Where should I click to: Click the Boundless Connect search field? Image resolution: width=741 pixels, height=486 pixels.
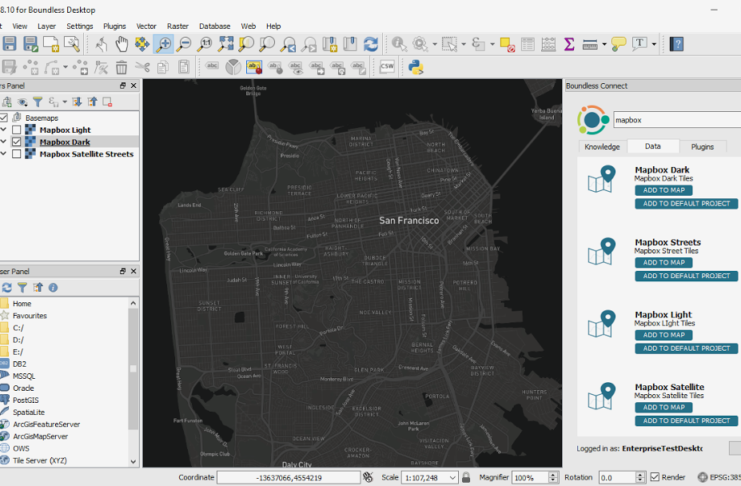point(677,120)
